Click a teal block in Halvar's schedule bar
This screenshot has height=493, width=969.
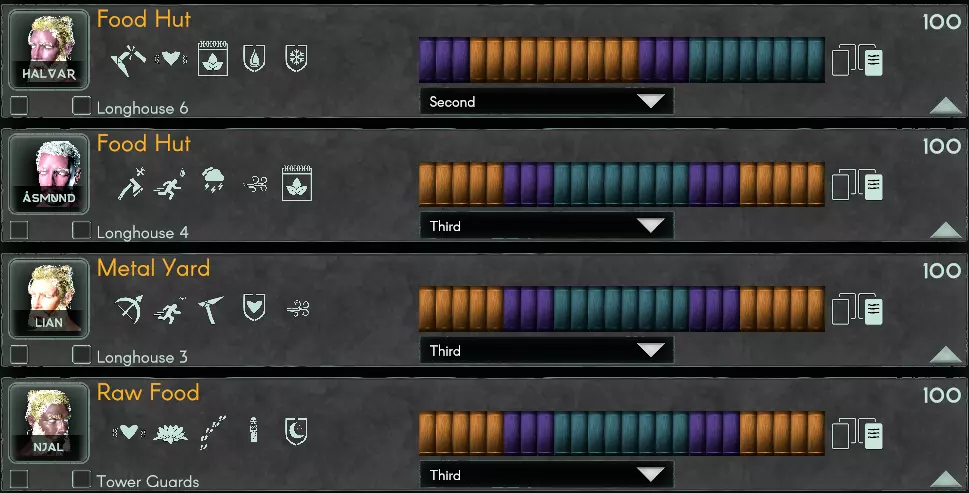pos(756,60)
